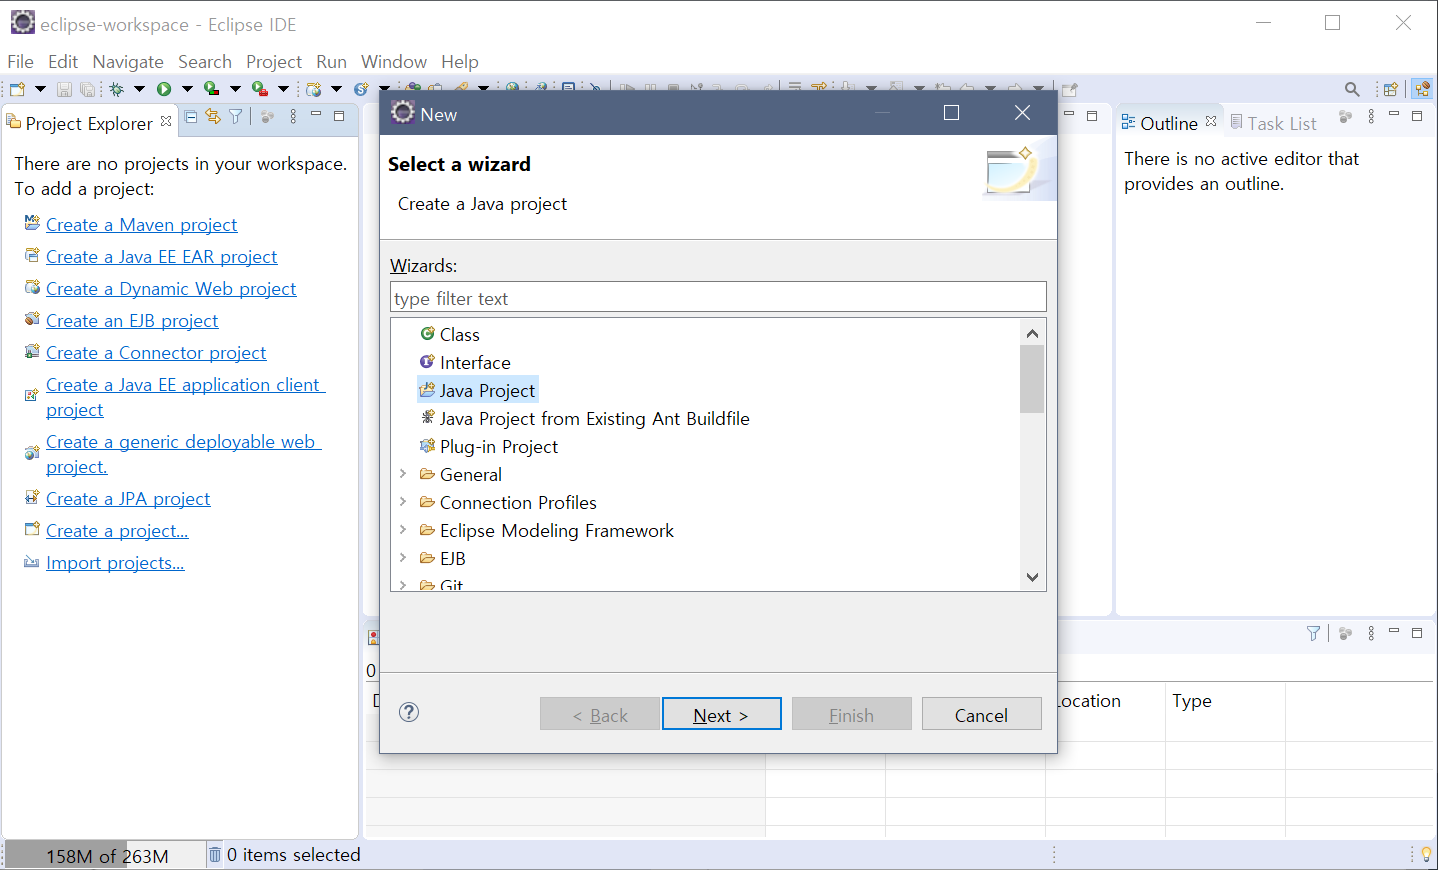The image size is (1438, 870).
Task: Open the toolbar Search magnifier icon
Action: click(x=1352, y=89)
